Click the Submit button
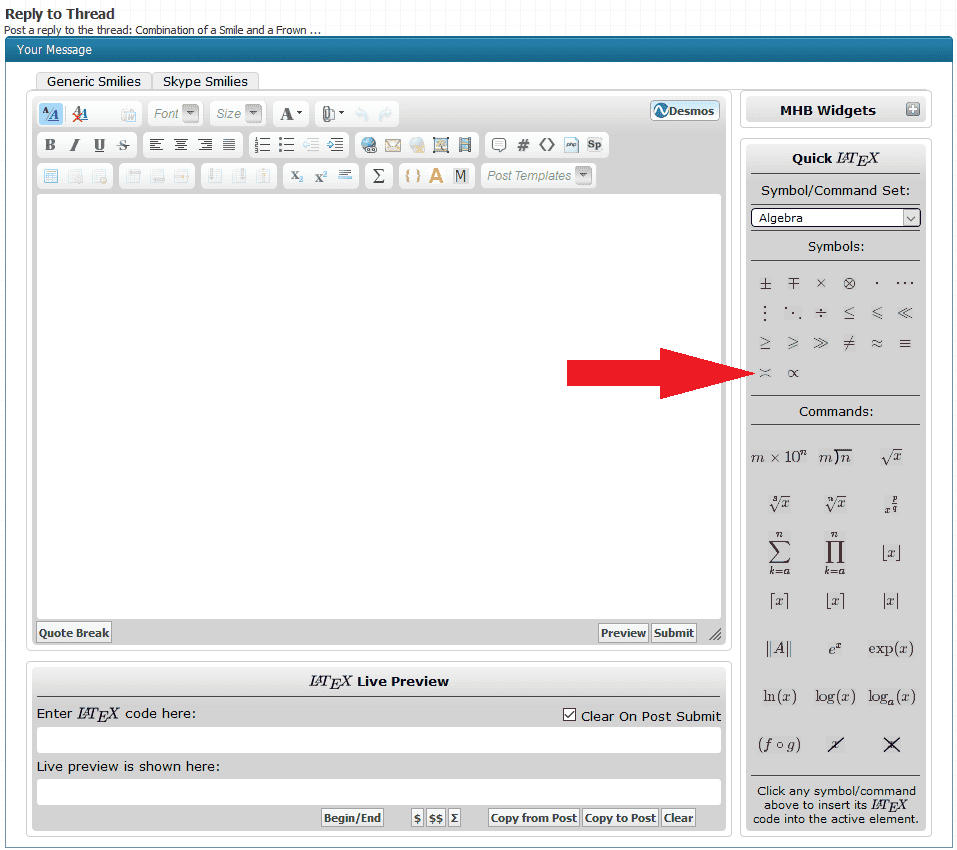The height and width of the screenshot is (850, 957). 674,633
